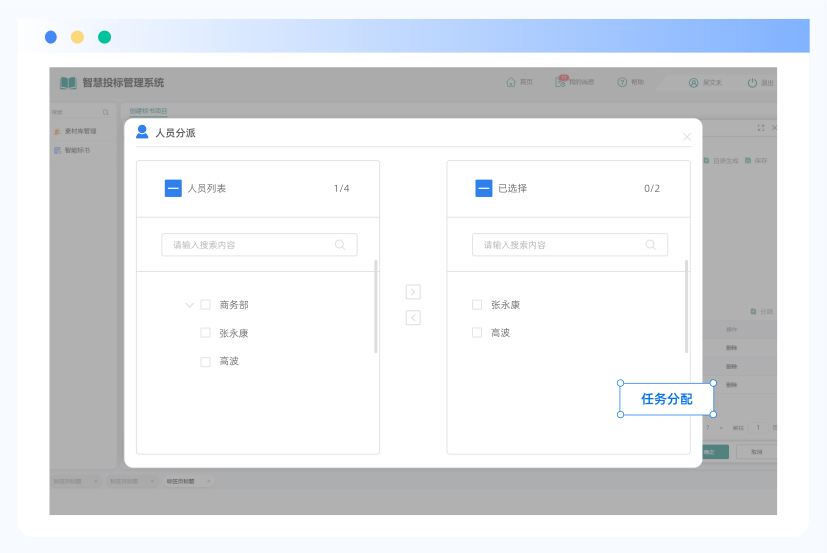Click the 取消 button
This screenshot has height=553, width=827.
click(x=755, y=452)
